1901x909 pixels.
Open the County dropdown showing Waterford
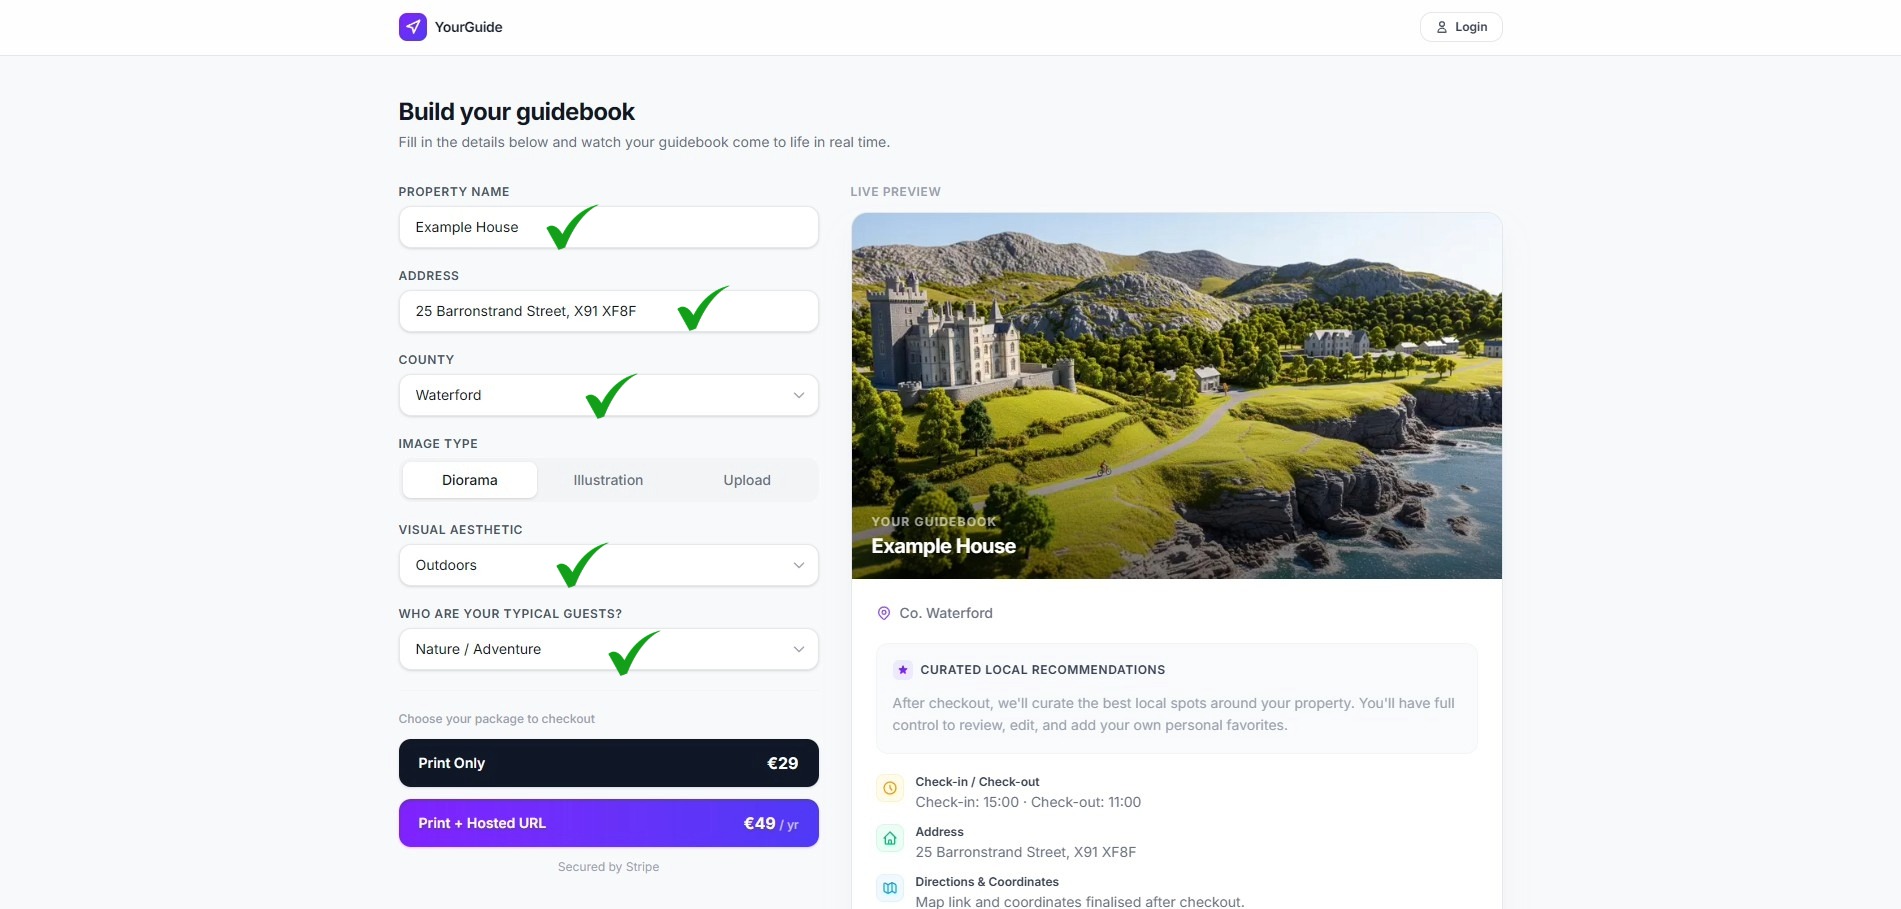pyautogui.click(x=608, y=395)
